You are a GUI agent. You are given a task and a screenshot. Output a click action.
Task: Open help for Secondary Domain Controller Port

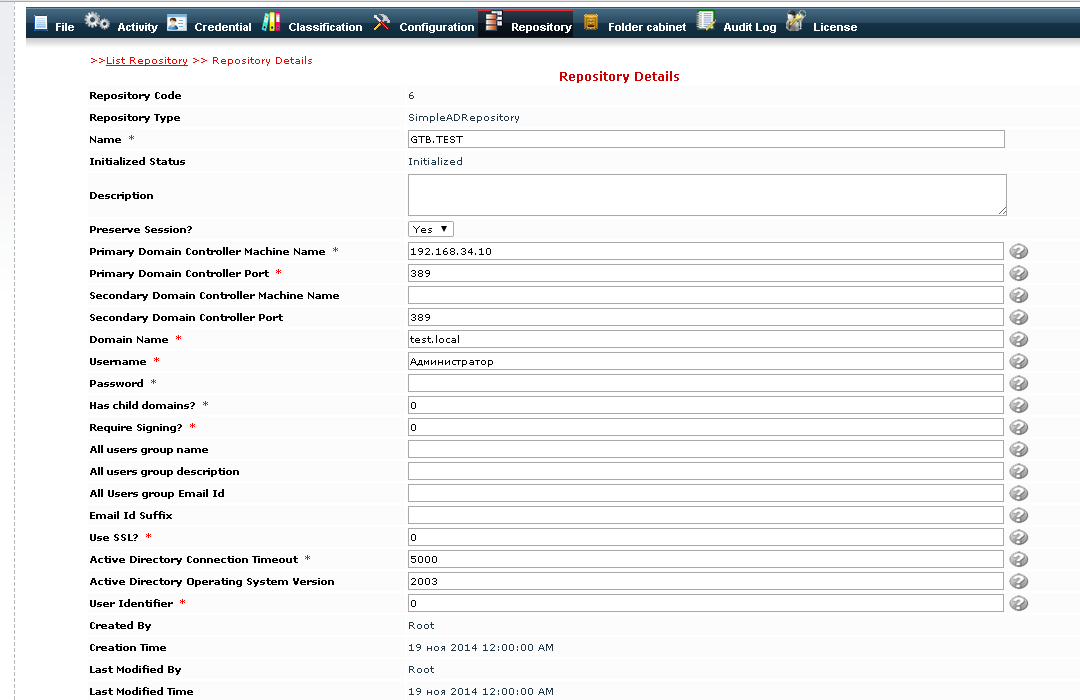1019,318
